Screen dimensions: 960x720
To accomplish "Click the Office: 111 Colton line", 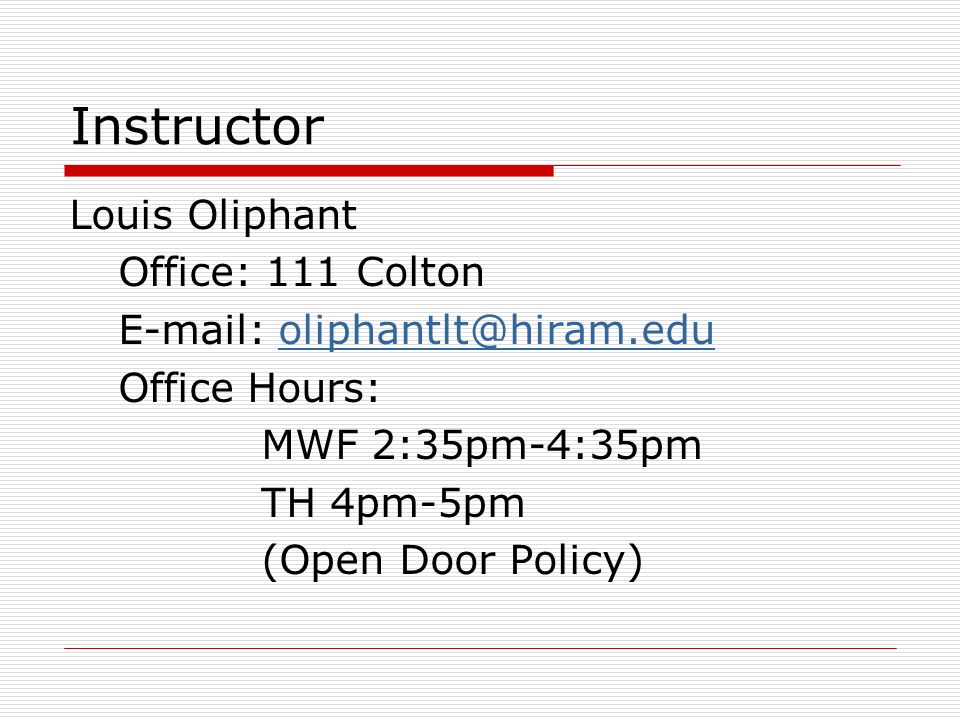I will (x=301, y=272).
